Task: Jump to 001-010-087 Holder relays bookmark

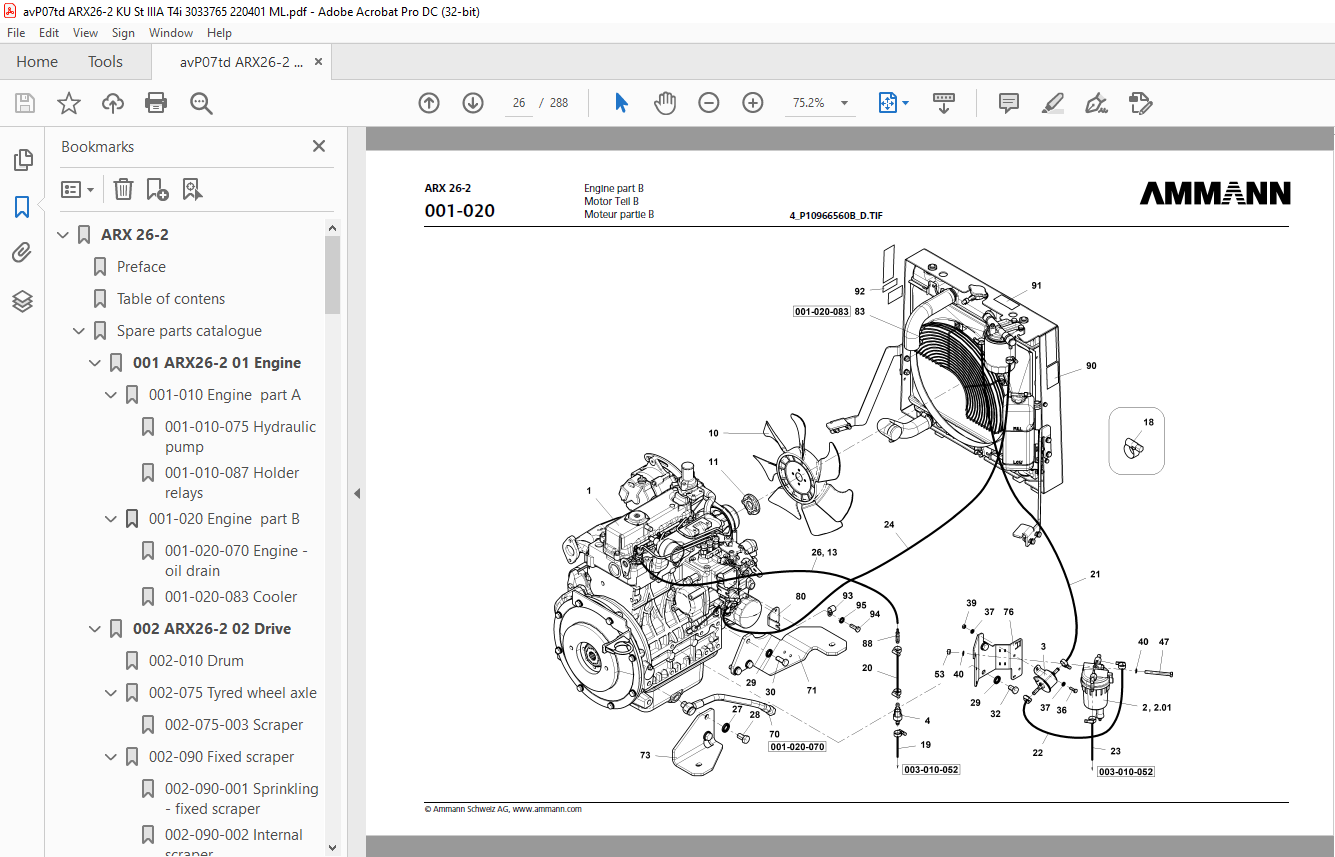Action: (x=232, y=483)
